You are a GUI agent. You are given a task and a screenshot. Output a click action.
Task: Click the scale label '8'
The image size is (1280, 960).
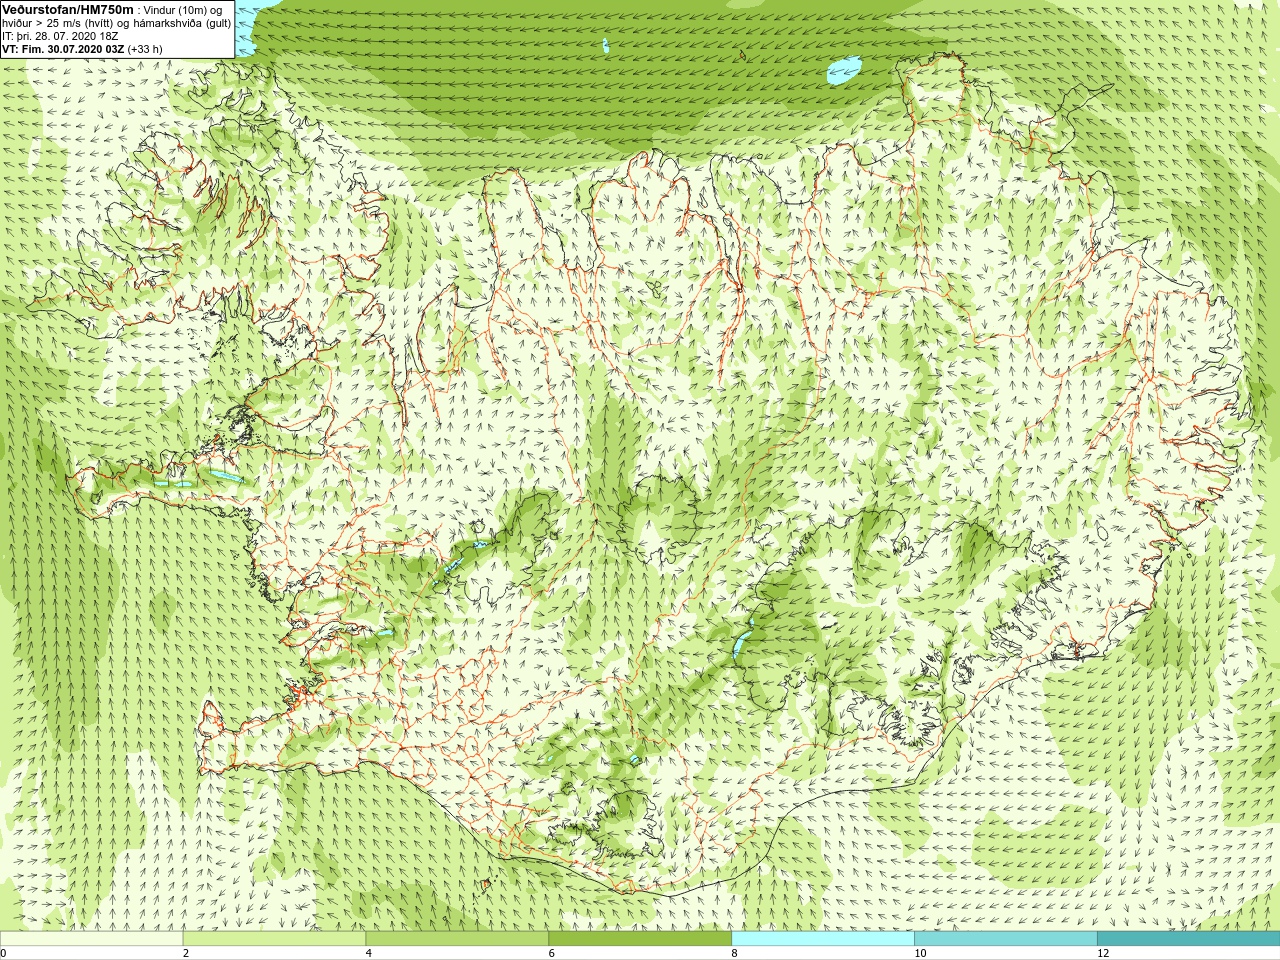[x=734, y=953]
